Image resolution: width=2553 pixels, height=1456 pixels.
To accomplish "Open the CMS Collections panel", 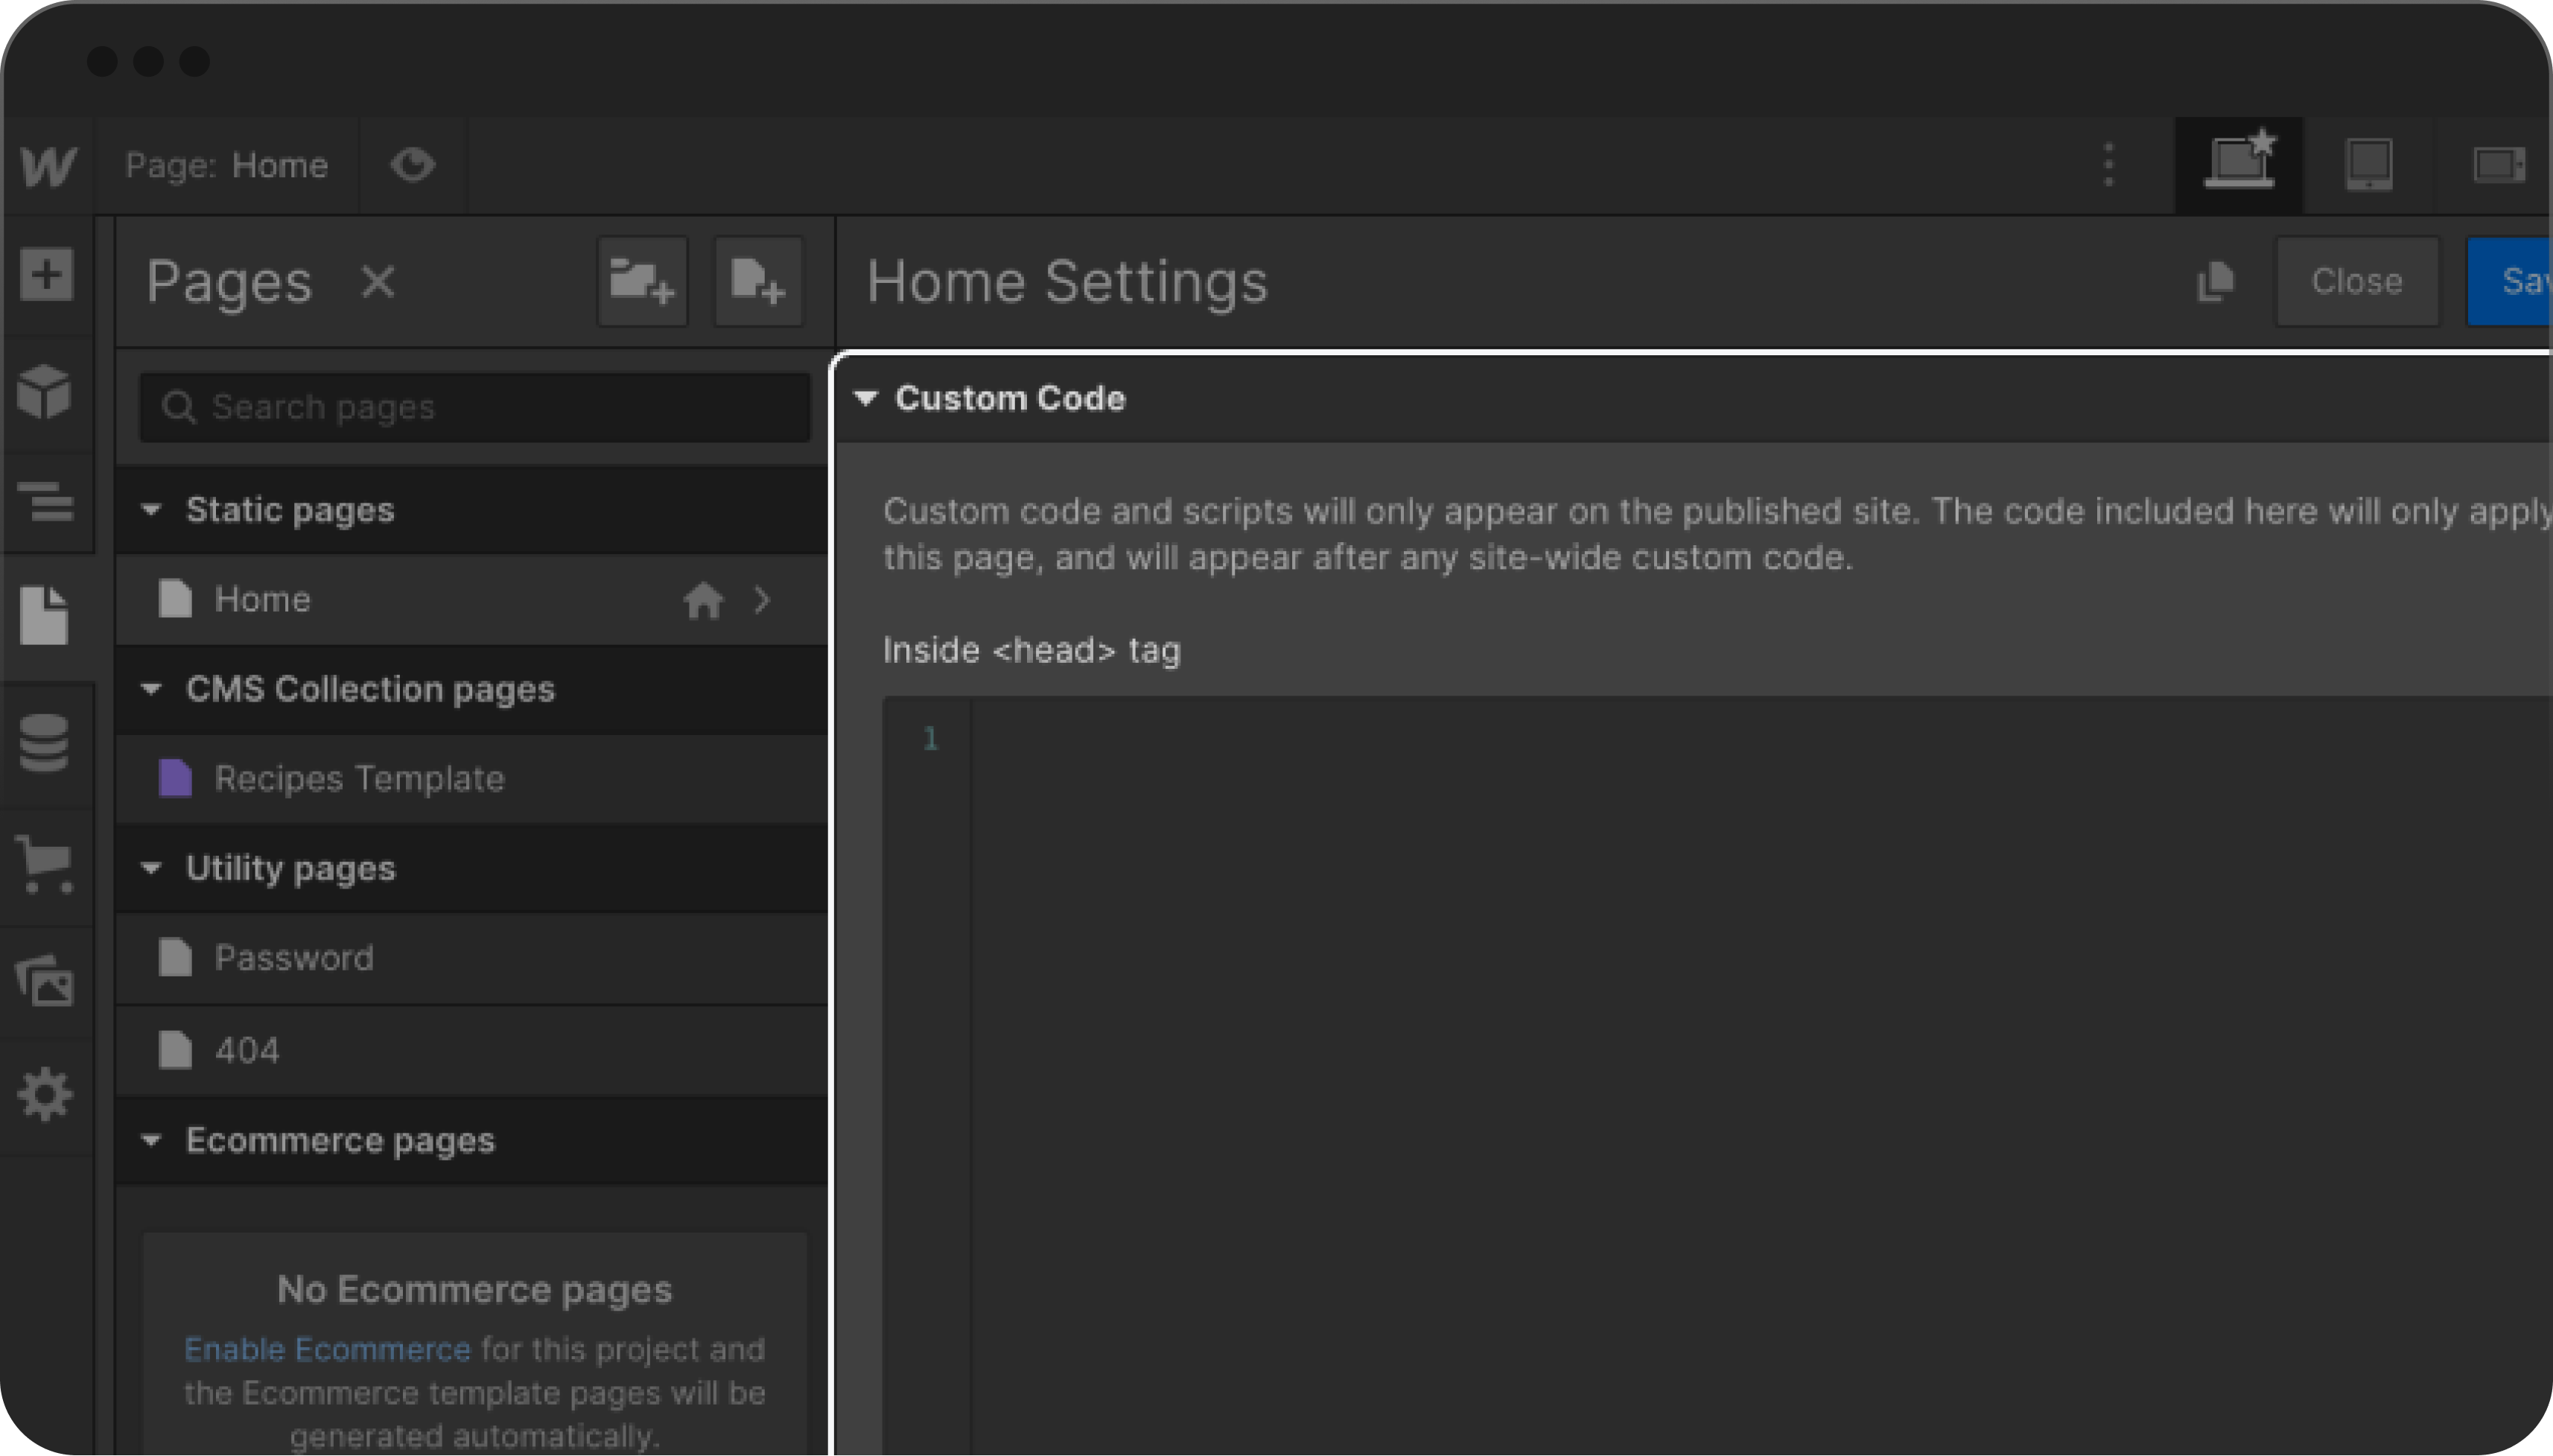I will coord(46,742).
